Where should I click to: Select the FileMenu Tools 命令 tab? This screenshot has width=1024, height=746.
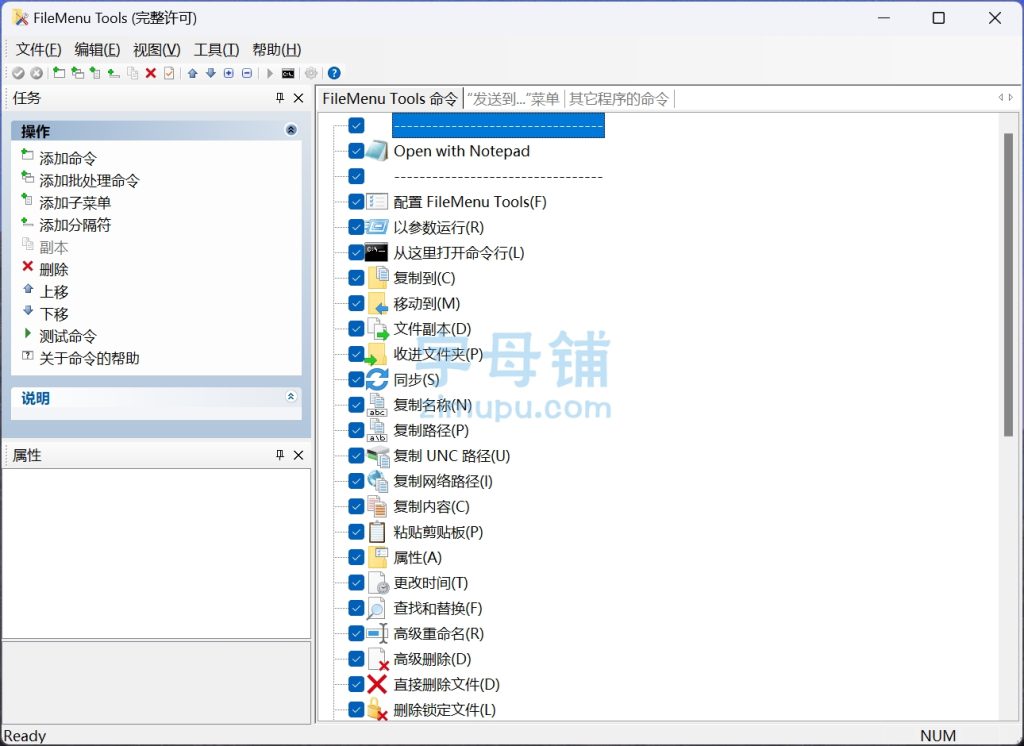[x=390, y=99]
